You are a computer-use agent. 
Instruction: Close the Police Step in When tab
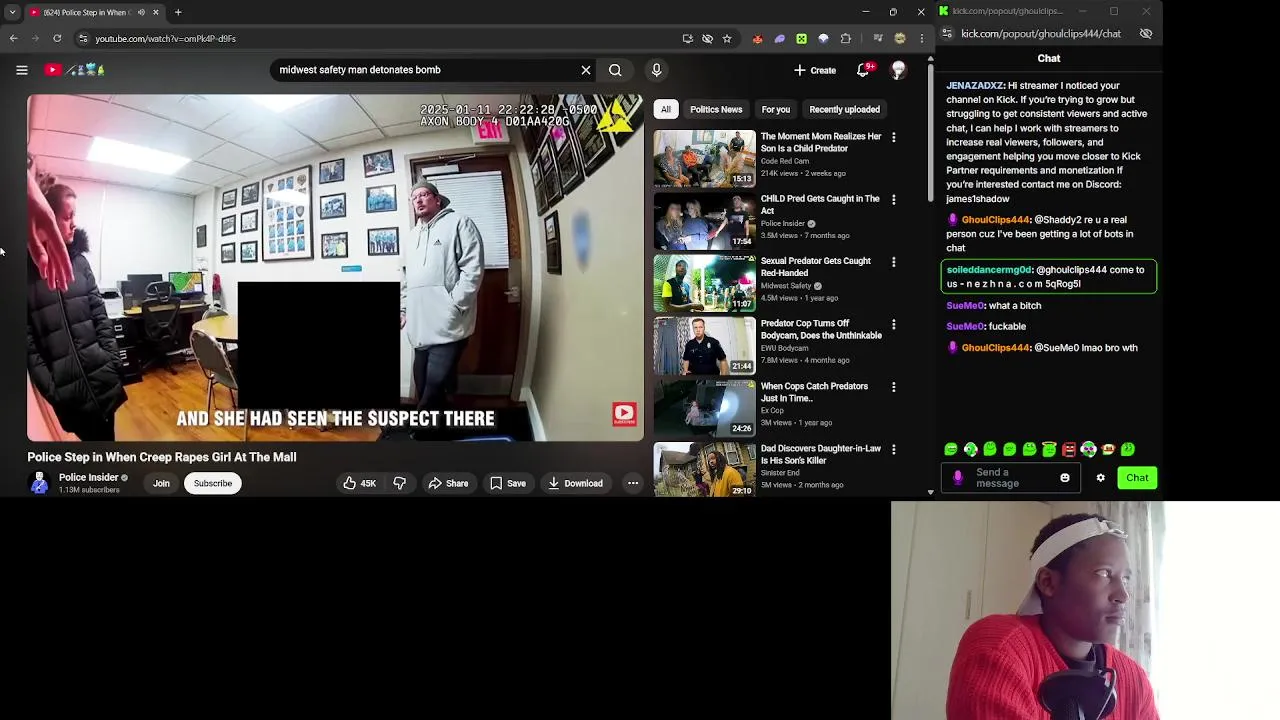pos(155,12)
